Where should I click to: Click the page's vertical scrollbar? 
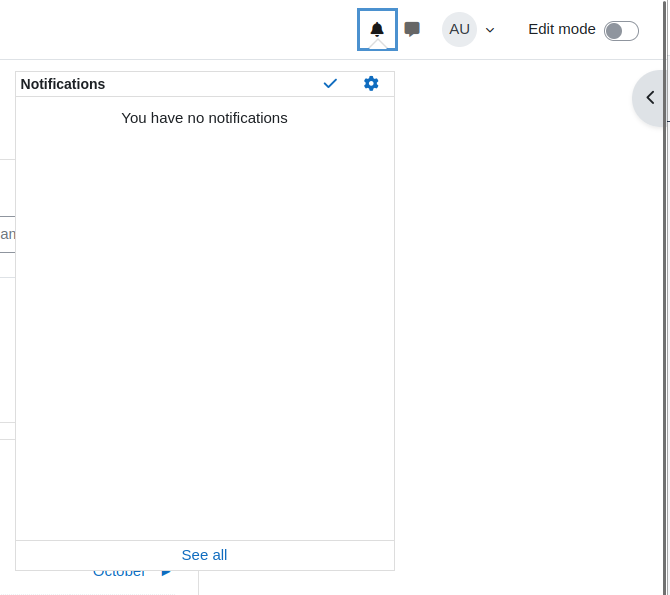click(666, 298)
